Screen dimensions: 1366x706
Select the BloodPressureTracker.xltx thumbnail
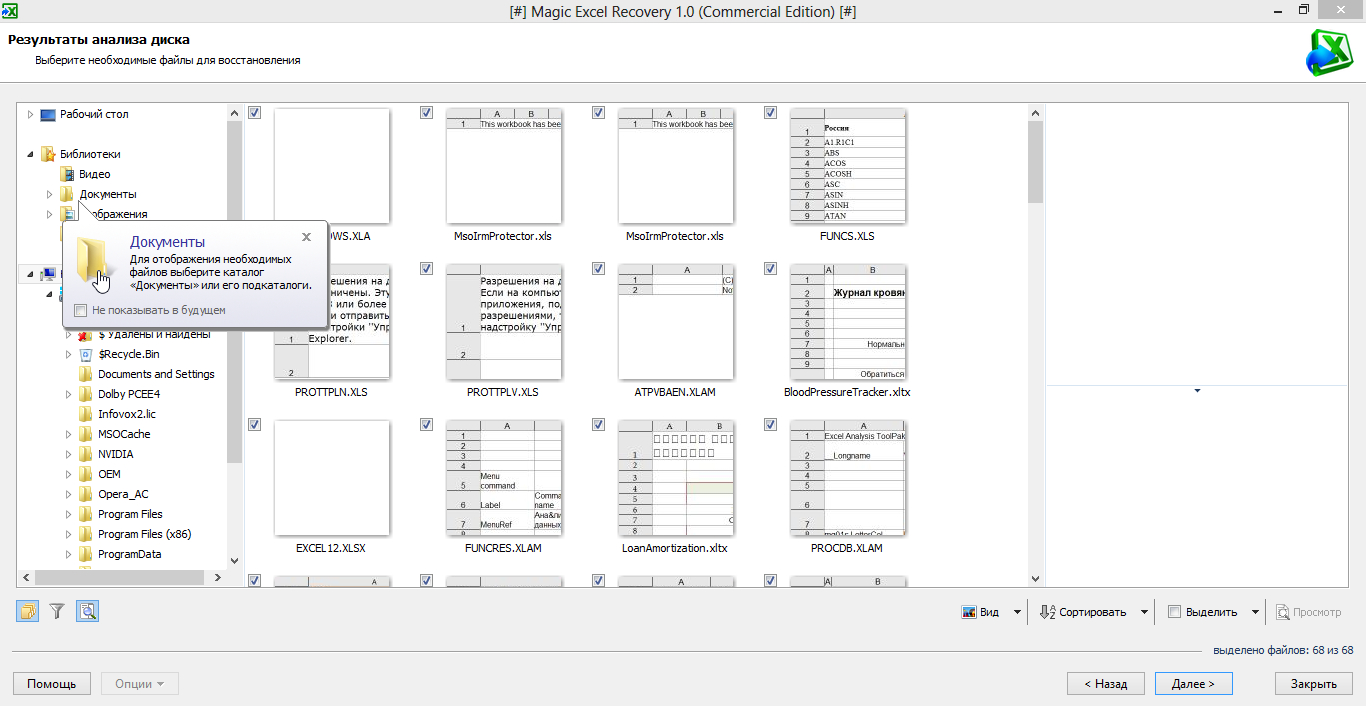[848, 322]
